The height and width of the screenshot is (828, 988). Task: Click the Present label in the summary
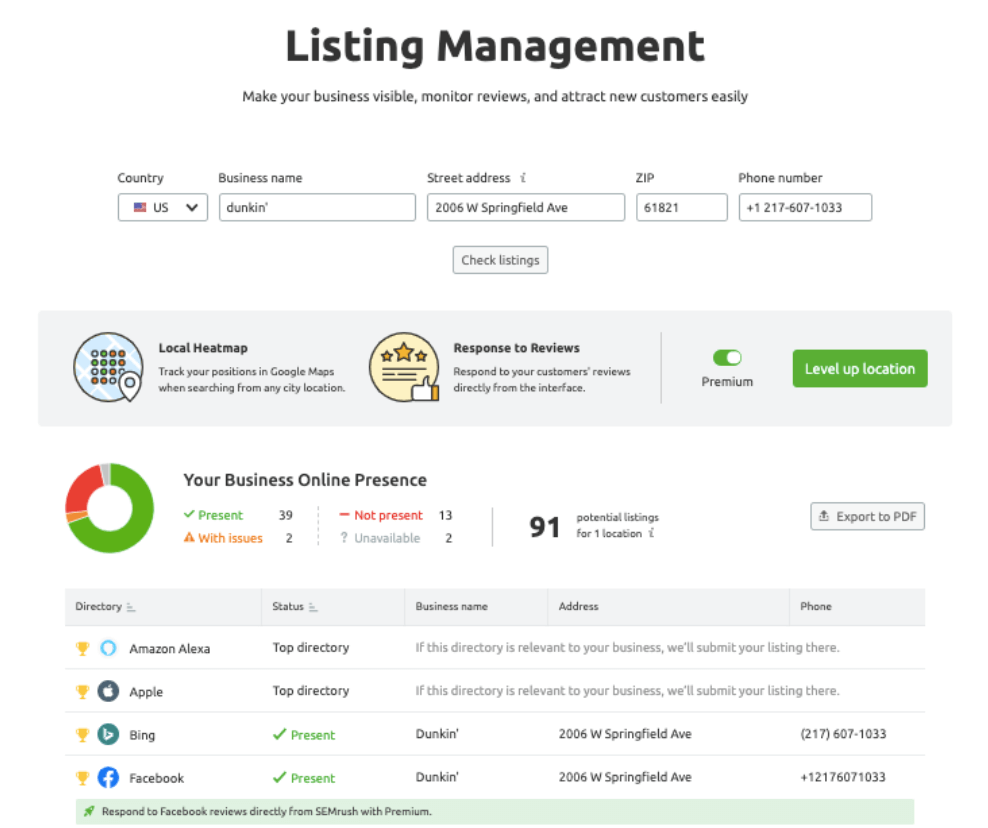pyautogui.click(x=220, y=515)
